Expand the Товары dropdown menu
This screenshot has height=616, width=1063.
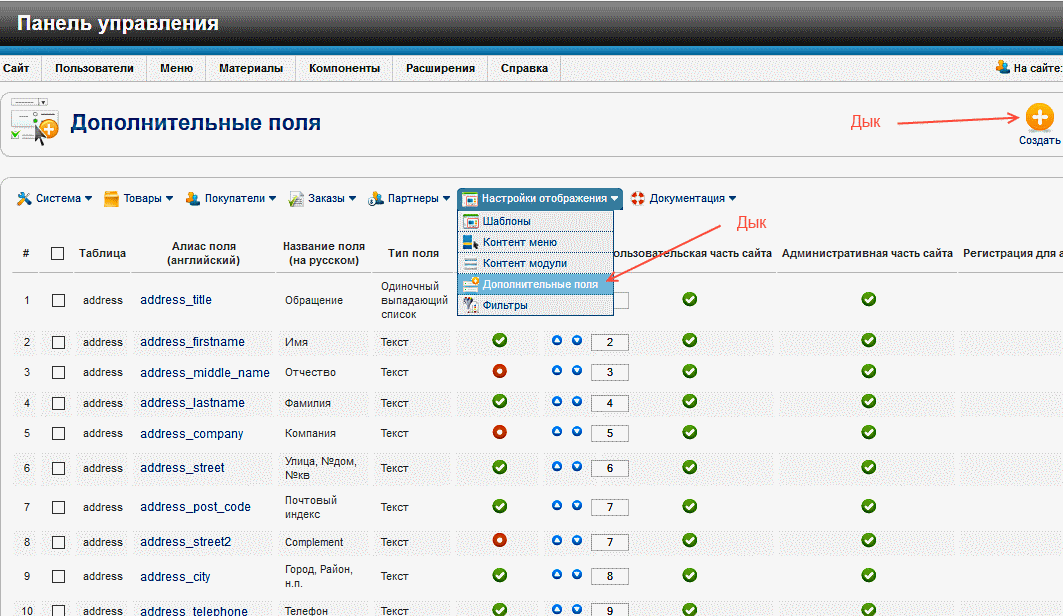point(139,199)
